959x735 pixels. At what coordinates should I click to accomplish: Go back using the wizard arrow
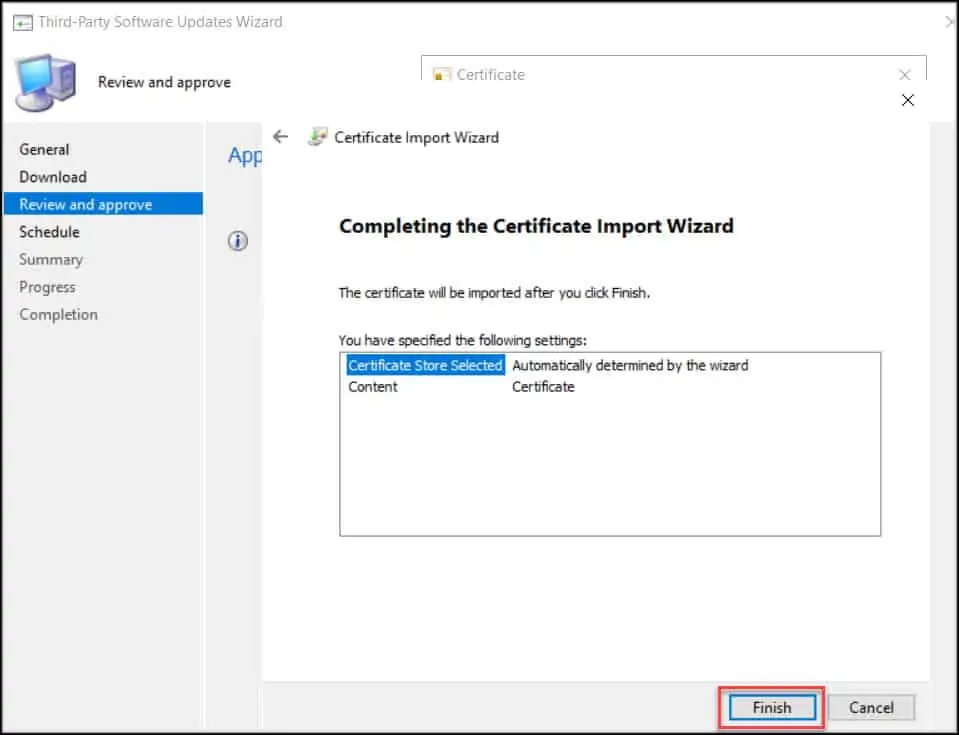[x=281, y=136]
